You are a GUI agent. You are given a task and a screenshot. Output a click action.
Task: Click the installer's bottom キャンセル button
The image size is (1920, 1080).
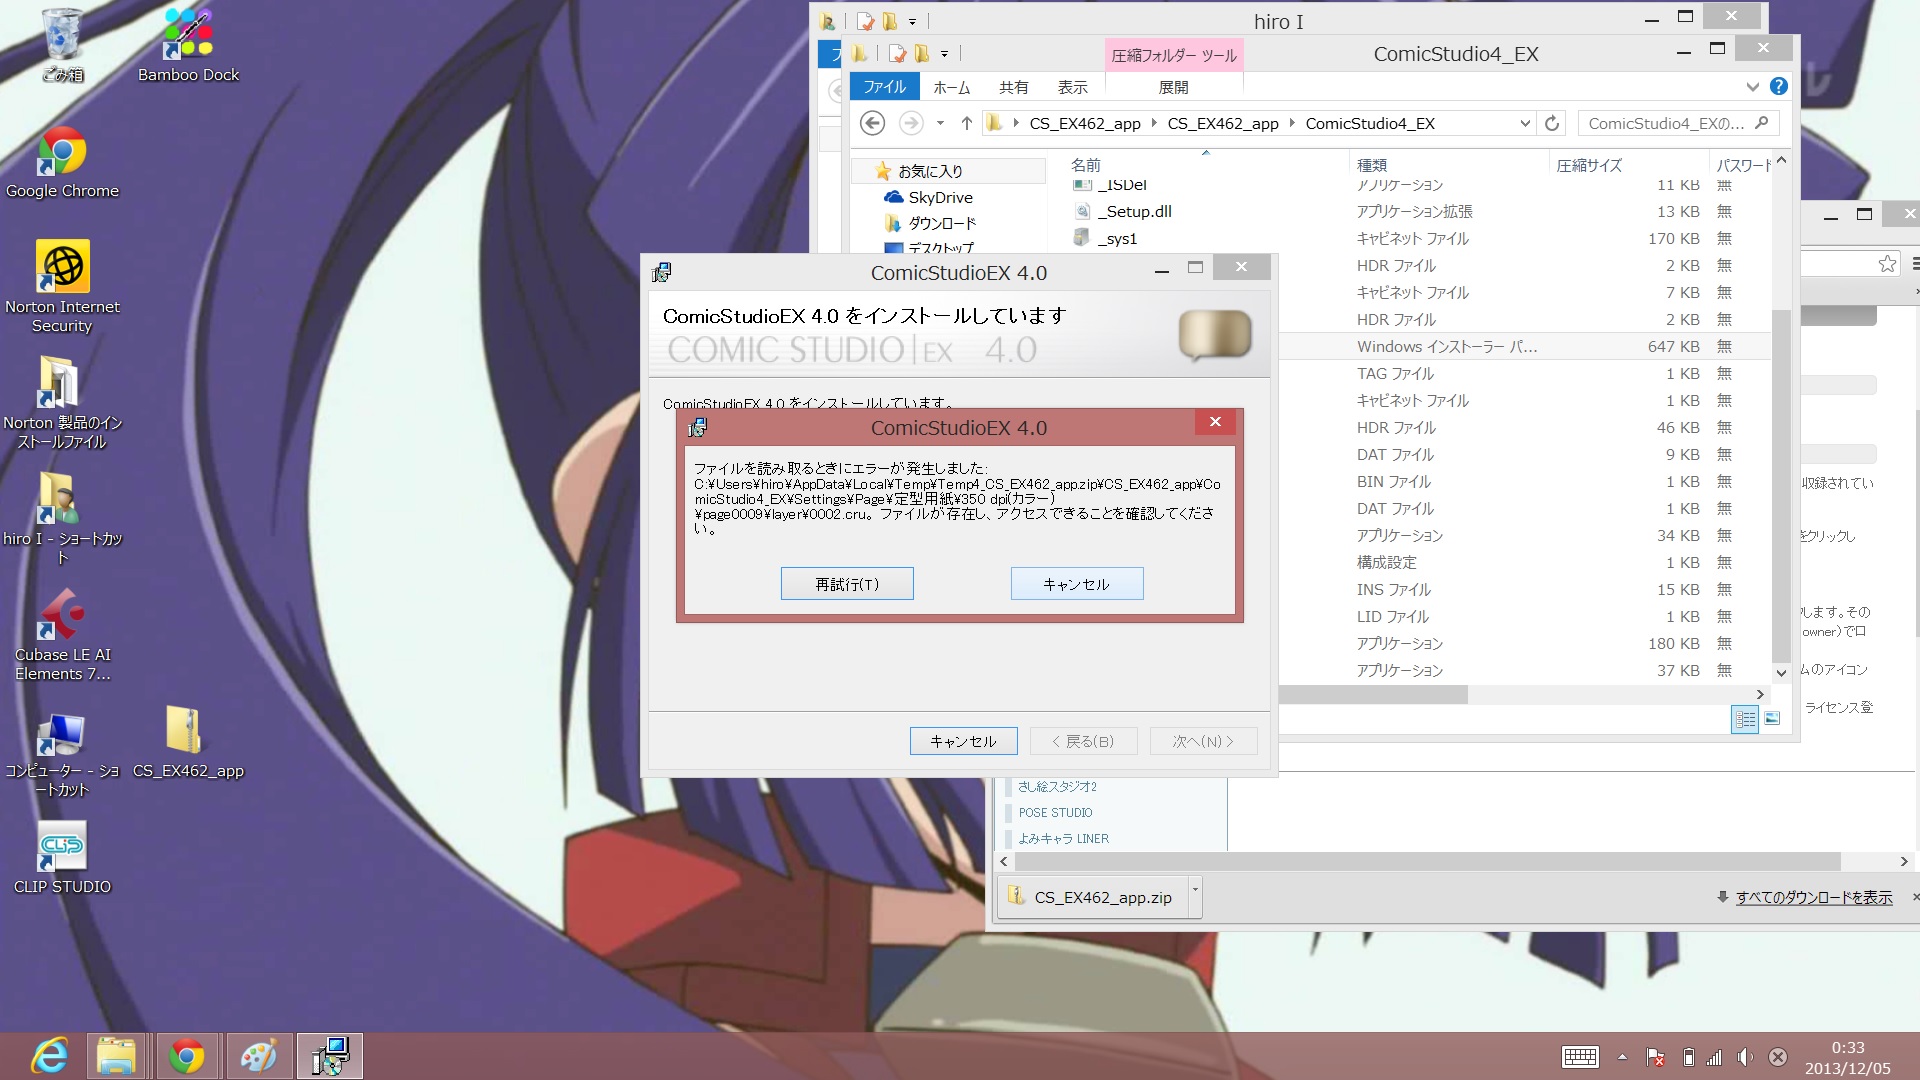(x=963, y=741)
